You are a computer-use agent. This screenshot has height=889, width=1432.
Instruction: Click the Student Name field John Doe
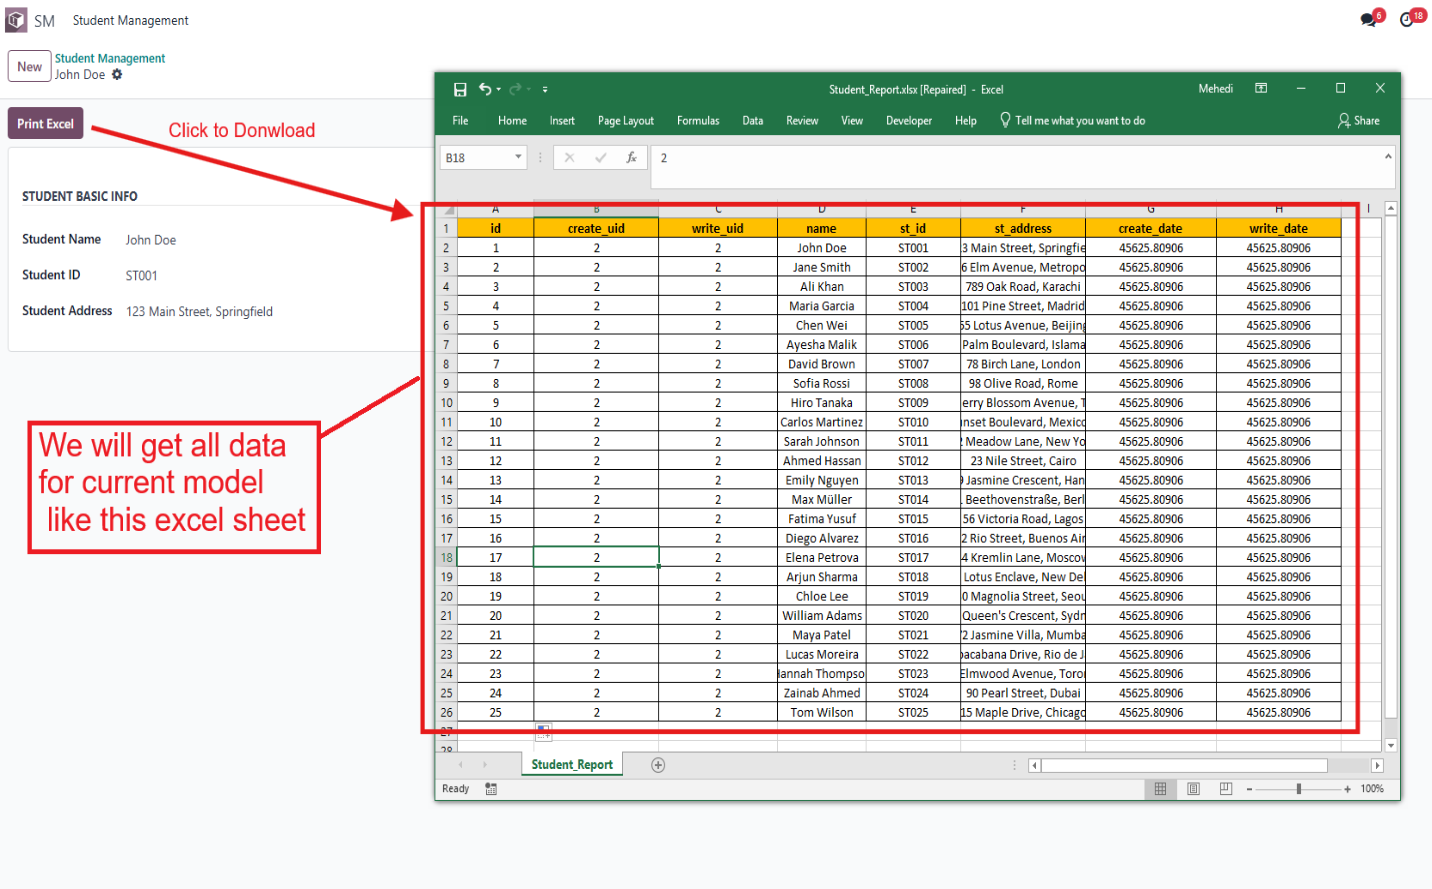click(150, 240)
